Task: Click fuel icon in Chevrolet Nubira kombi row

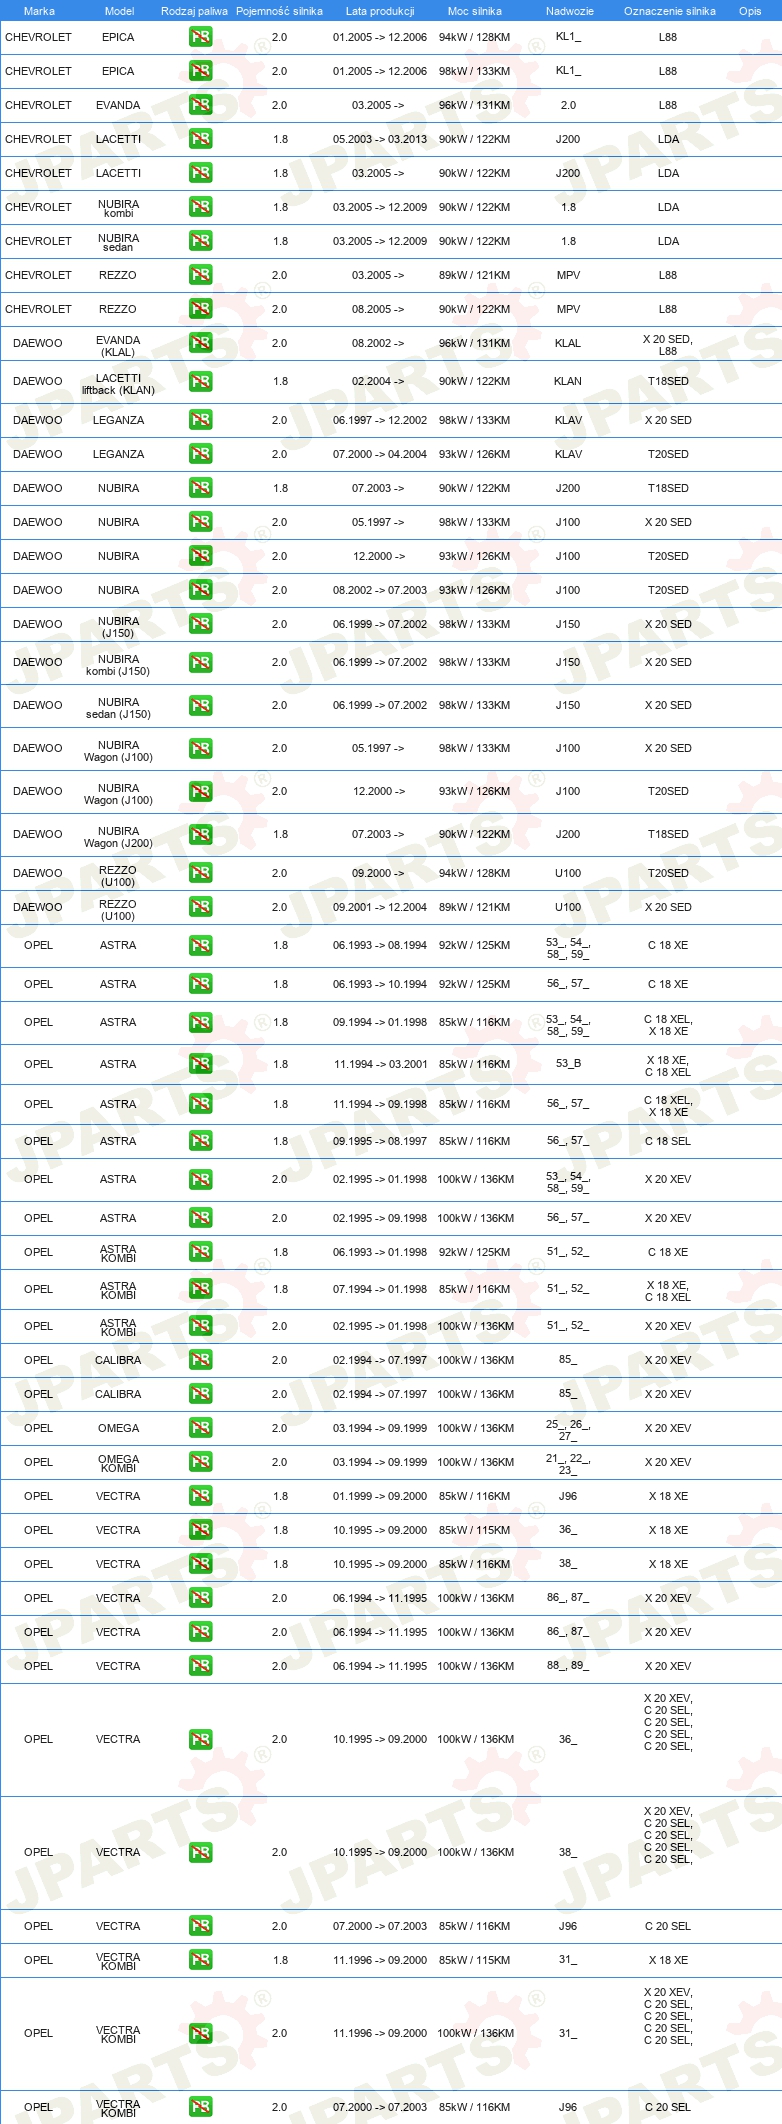Action: coord(201,207)
